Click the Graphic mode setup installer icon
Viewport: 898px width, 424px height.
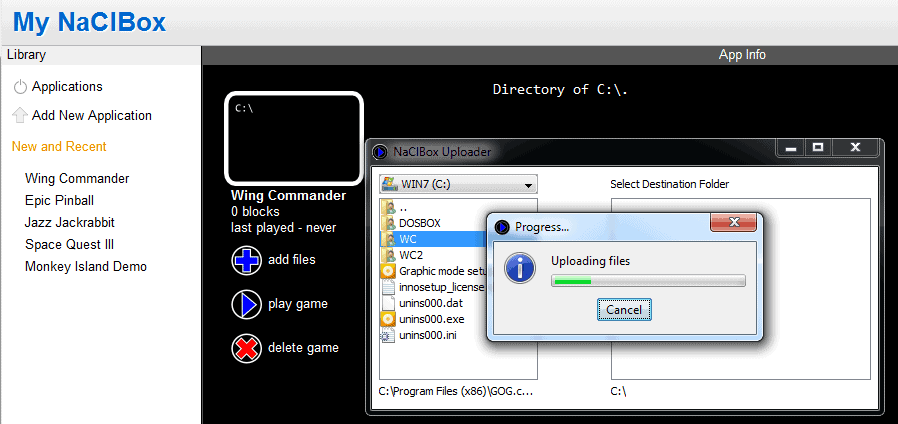coord(388,271)
